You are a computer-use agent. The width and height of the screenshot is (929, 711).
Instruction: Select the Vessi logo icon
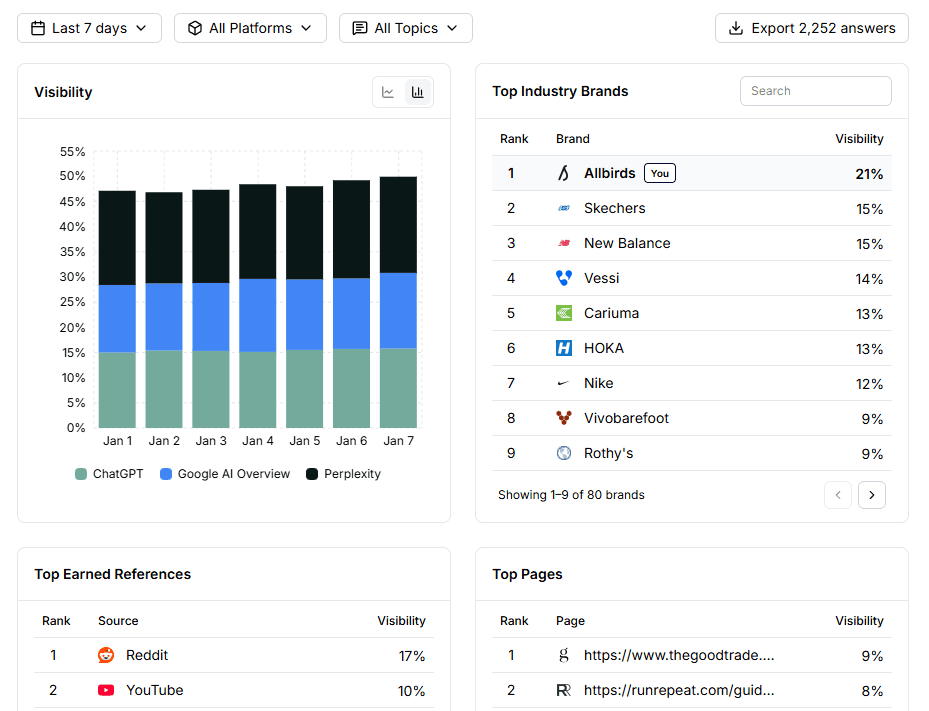click(x=564, y=278)
